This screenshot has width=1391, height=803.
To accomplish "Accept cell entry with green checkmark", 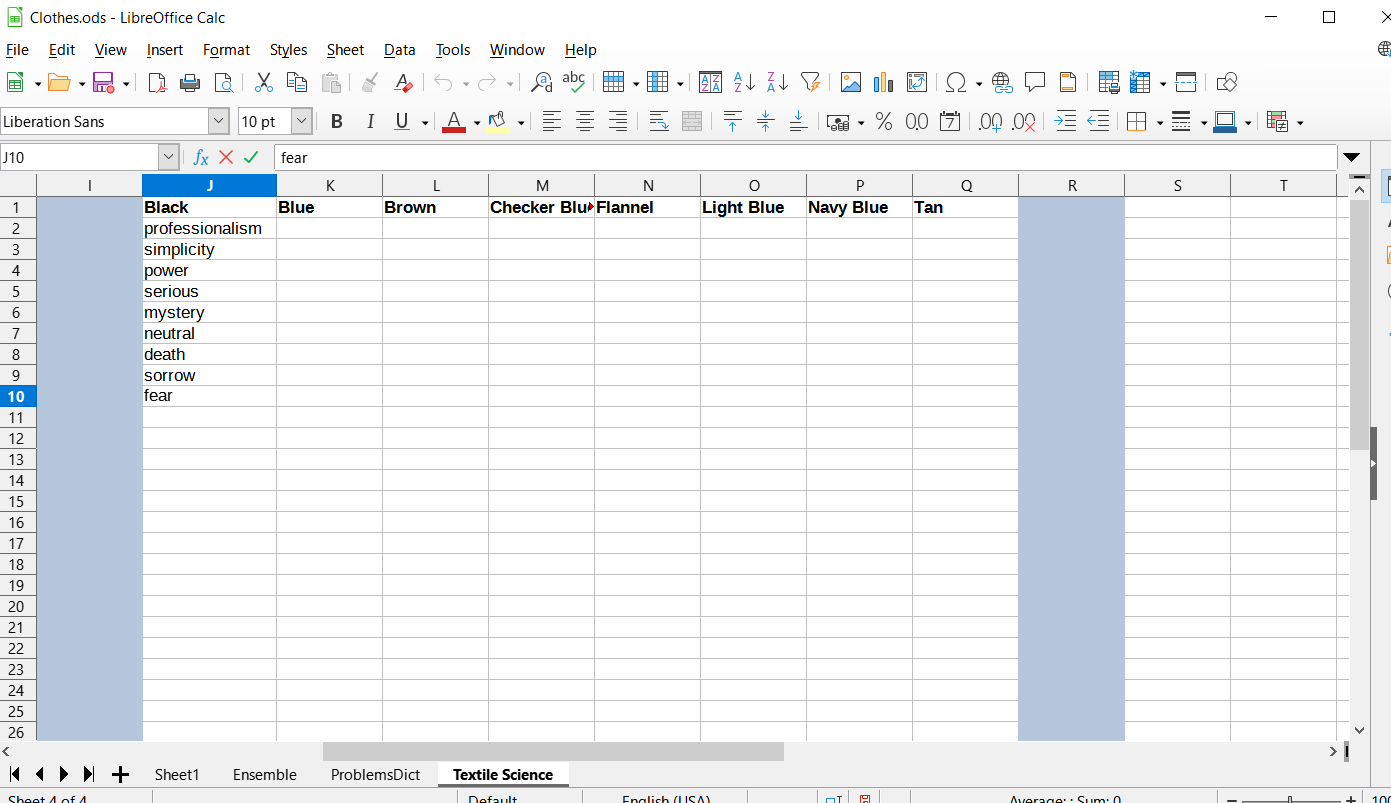I will (x=251, y=158).
